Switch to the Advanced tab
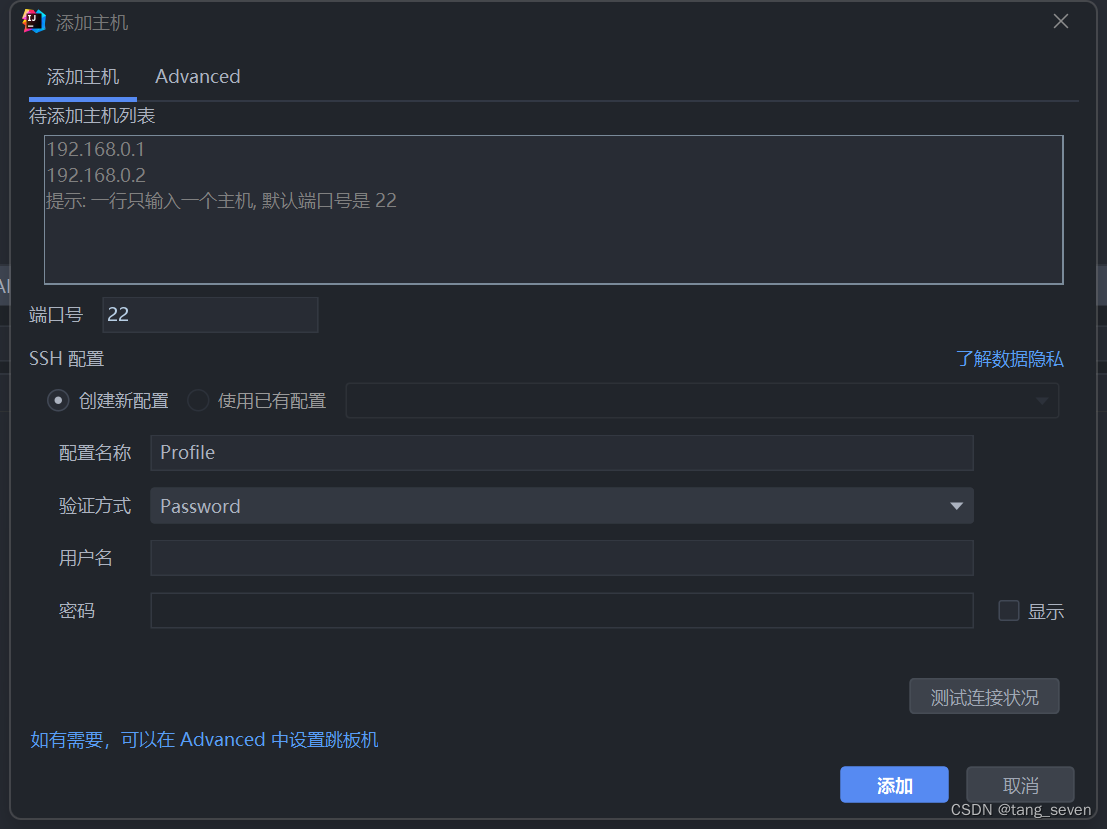Screen dimensions: 1107x829 [197, 77]
